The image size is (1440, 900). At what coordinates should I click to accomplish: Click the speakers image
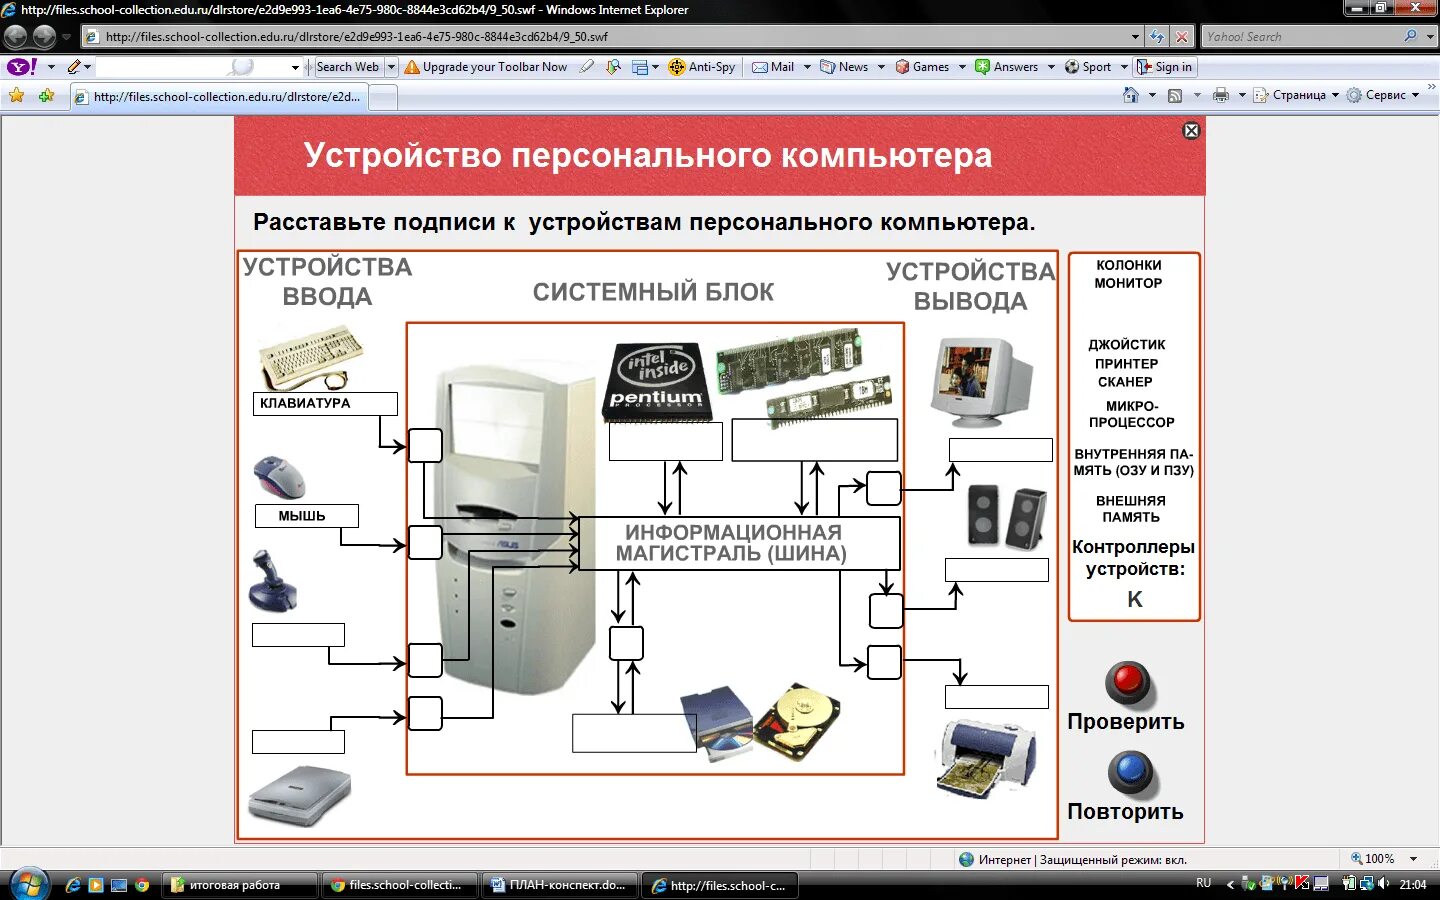(1006, 516)
